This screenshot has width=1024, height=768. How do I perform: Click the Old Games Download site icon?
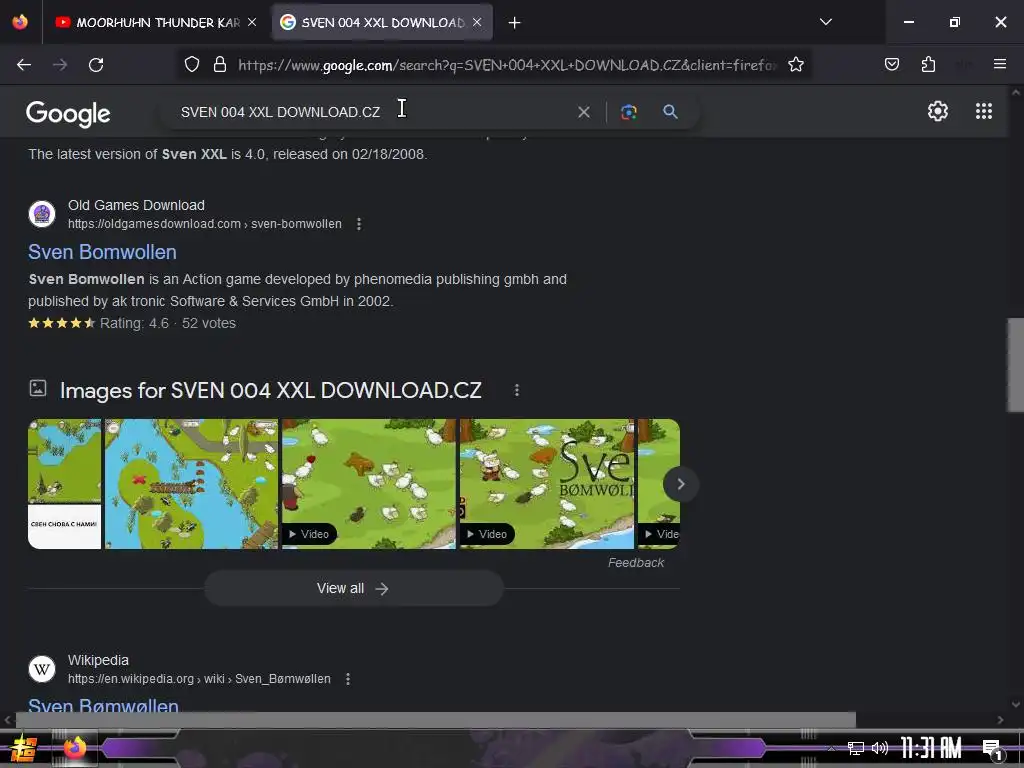pos(42,214)
